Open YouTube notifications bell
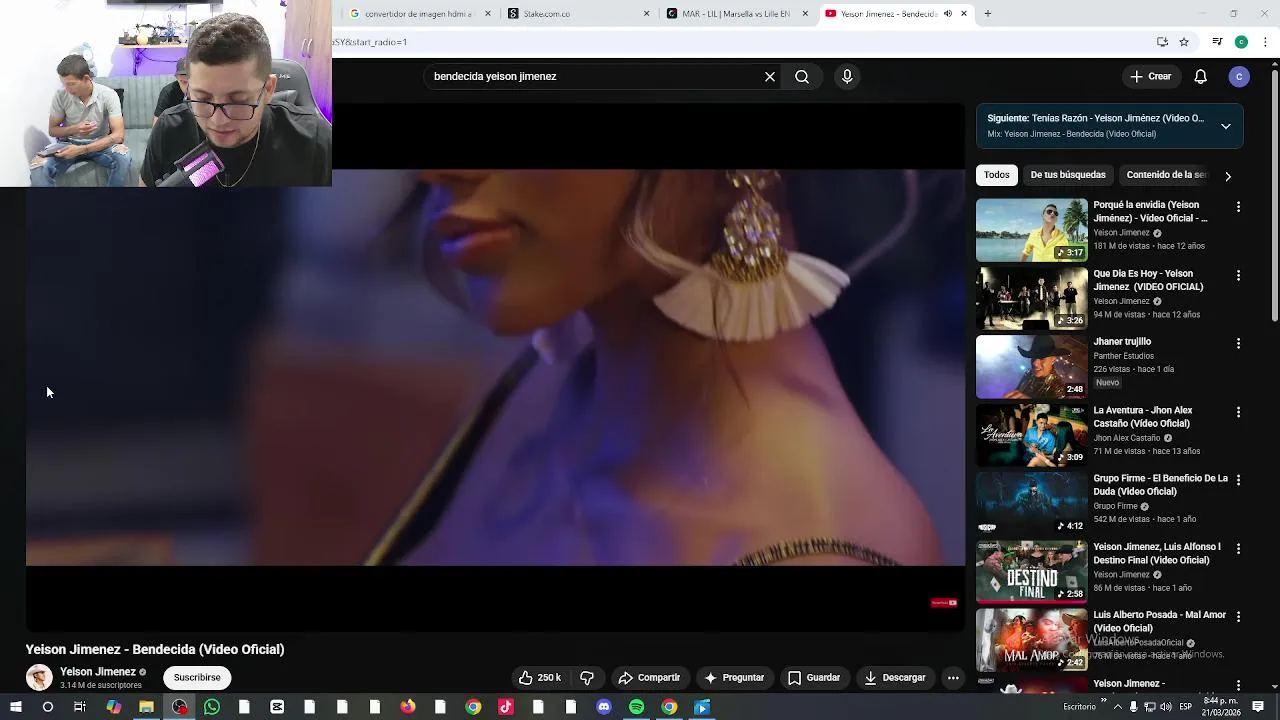1280x720 pixels. click(1201, 77)
